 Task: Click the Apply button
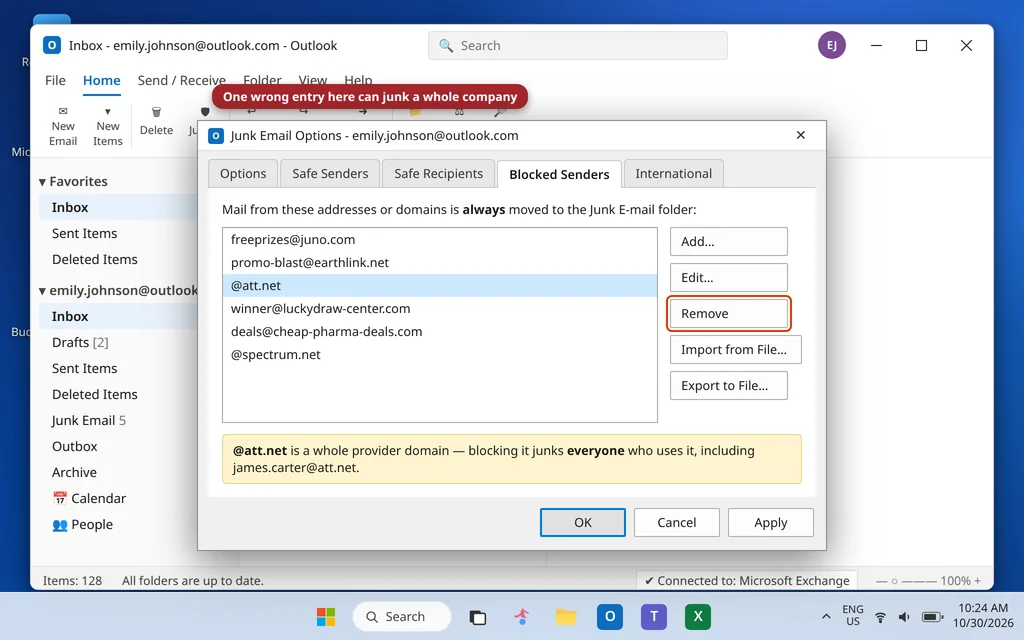pyautogui.click(x=771, y=522)
